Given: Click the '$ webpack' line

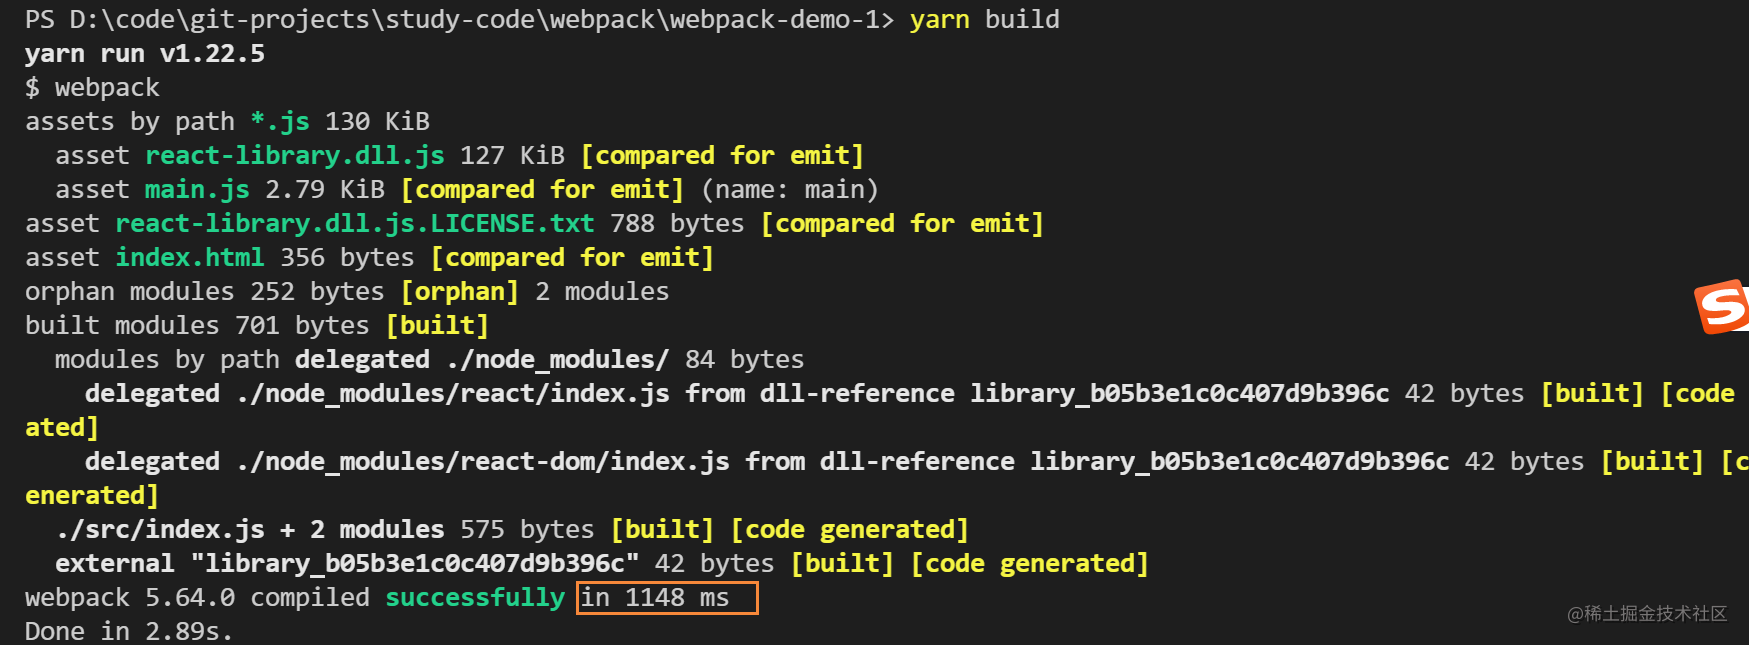Looking at the screenshot, I should [x=92, y=88].
